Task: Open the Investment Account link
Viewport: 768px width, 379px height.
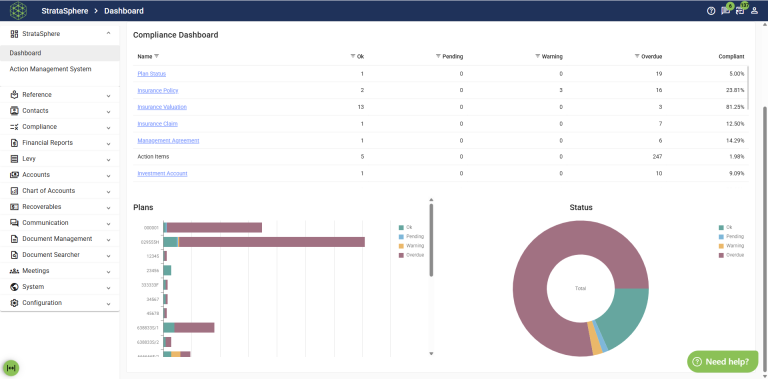Action: coord(163,174)
